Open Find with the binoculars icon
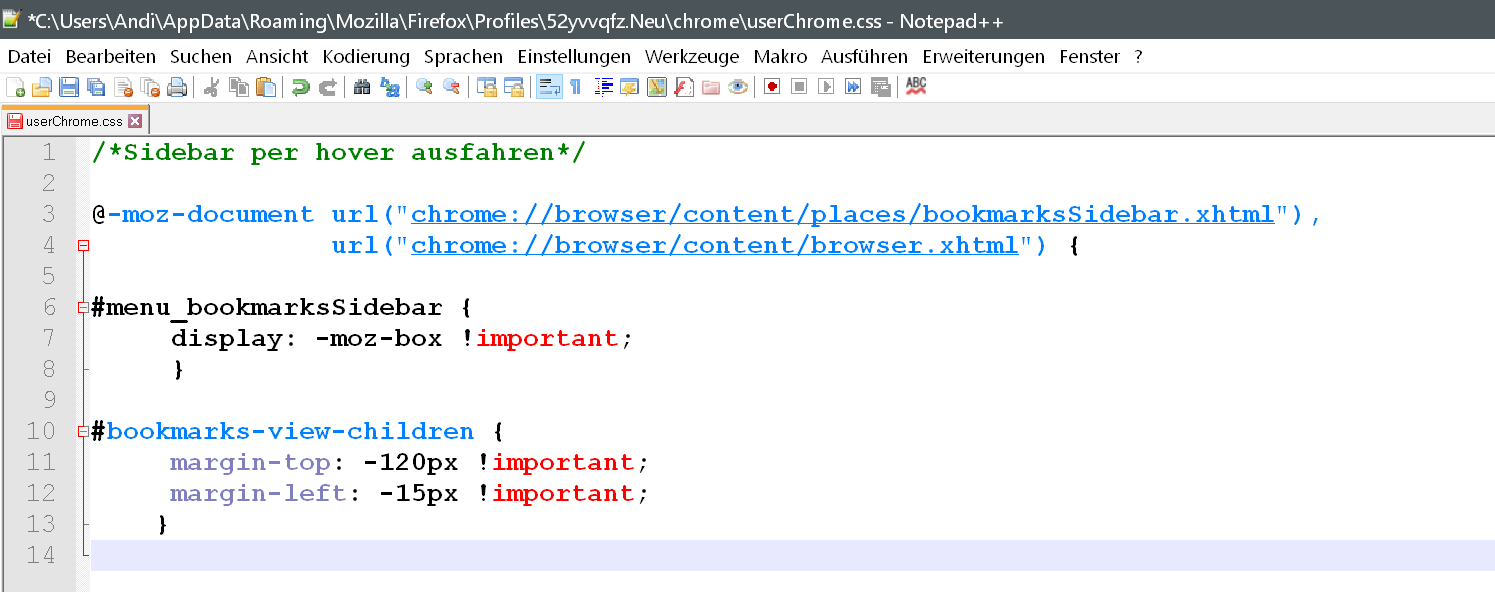 [x=362, y=87]
